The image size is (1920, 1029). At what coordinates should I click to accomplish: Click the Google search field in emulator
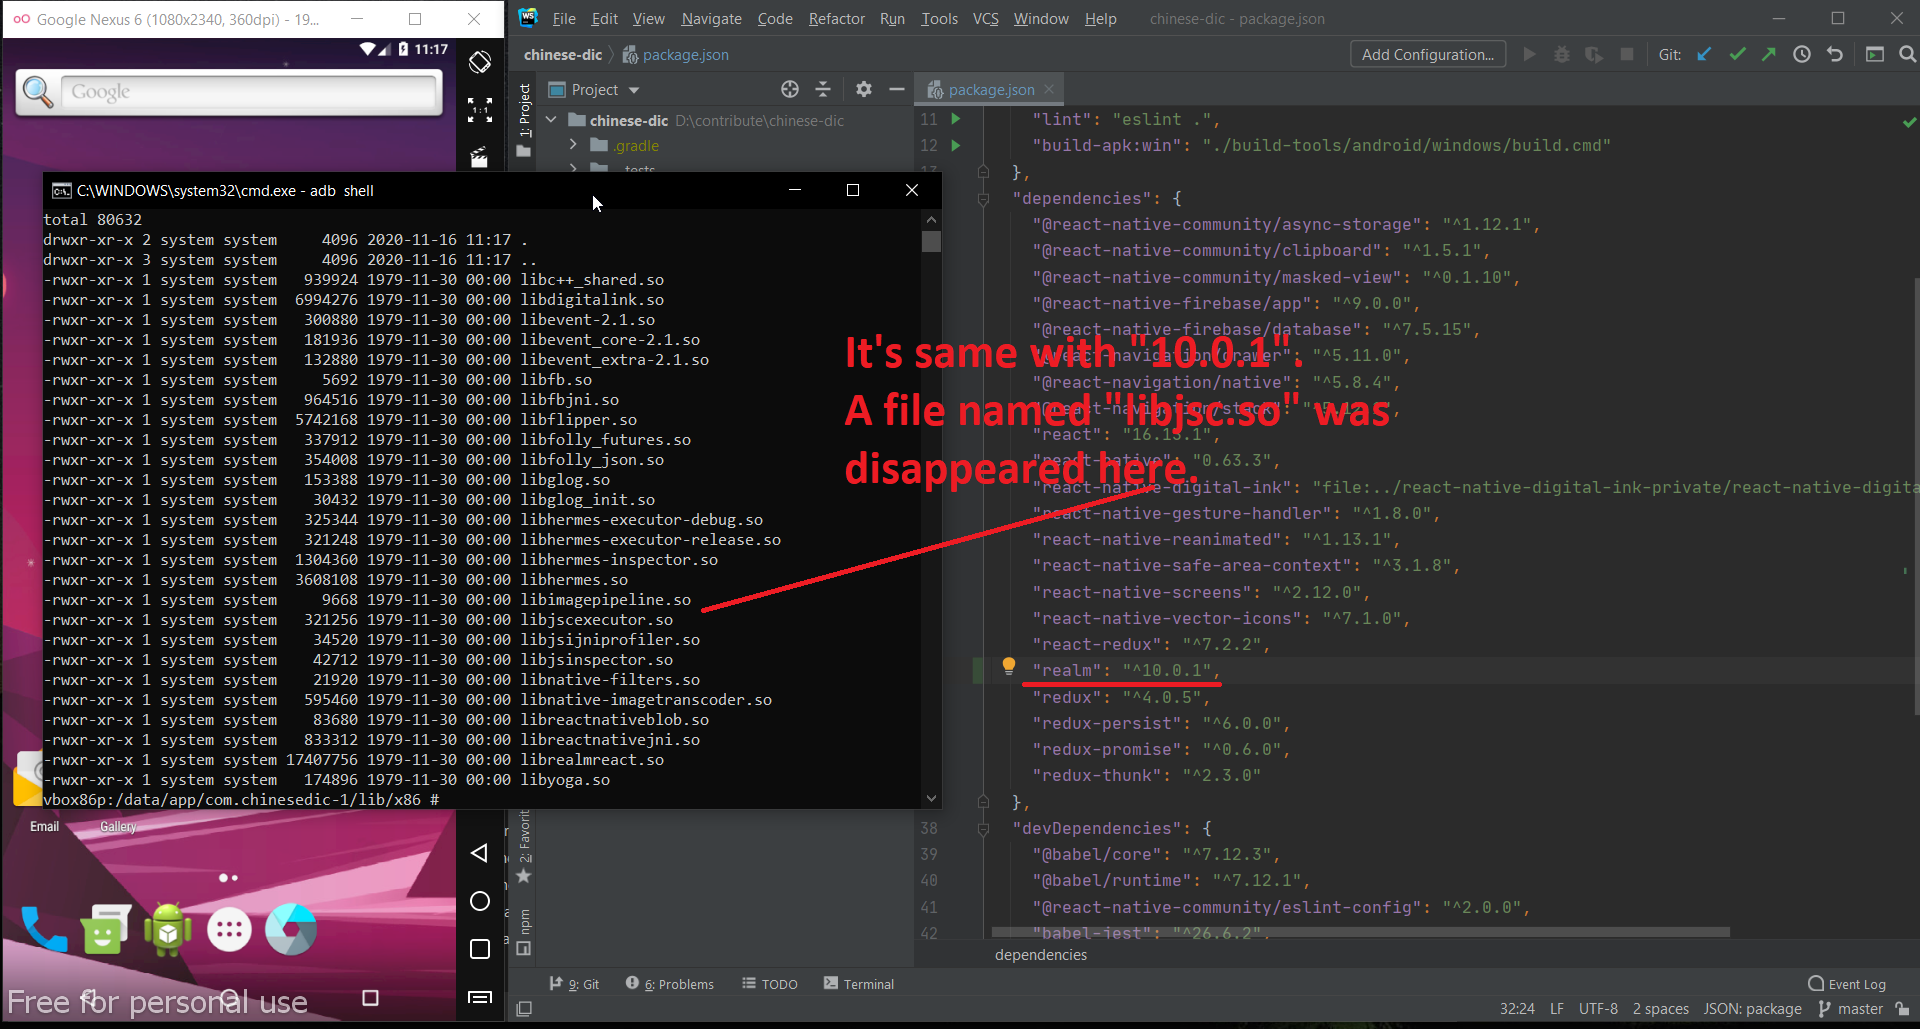(x=250, y=92)
